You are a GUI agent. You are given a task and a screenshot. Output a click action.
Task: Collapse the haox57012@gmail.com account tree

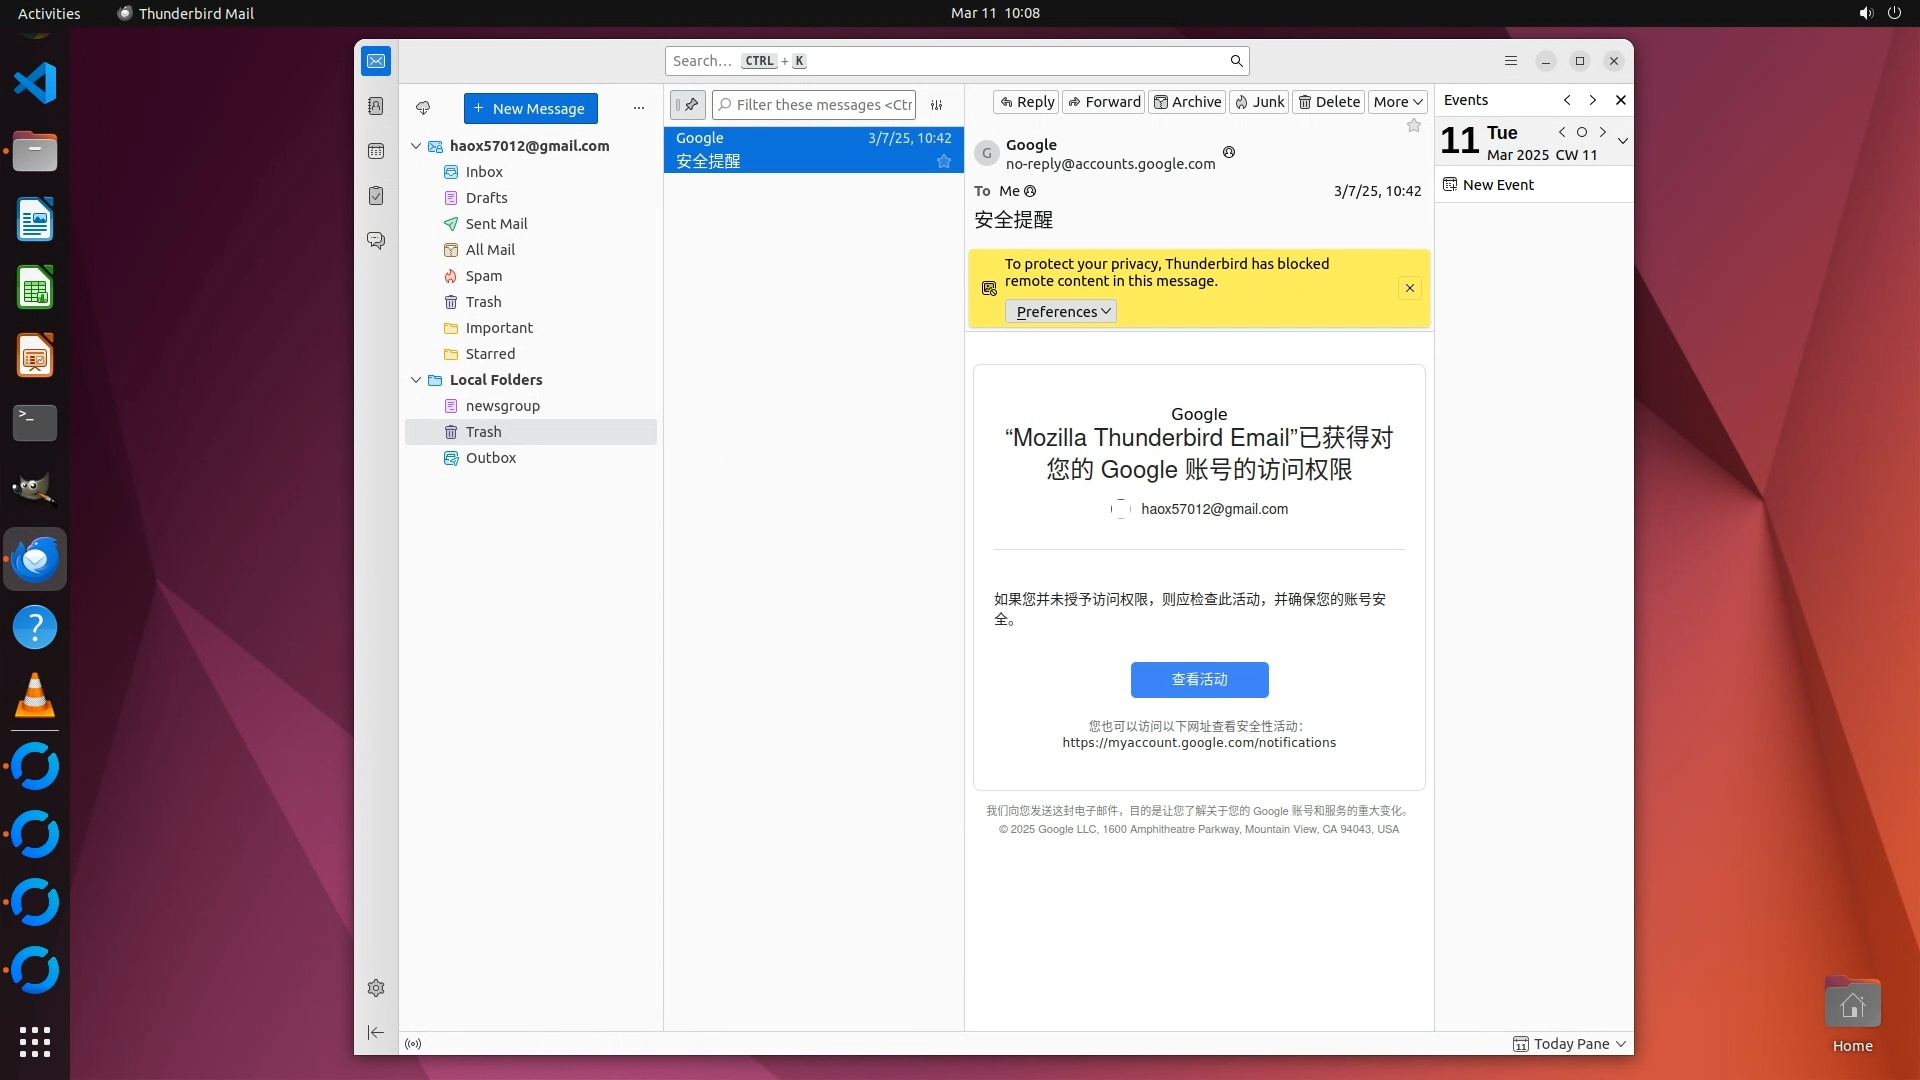(416, 146)
